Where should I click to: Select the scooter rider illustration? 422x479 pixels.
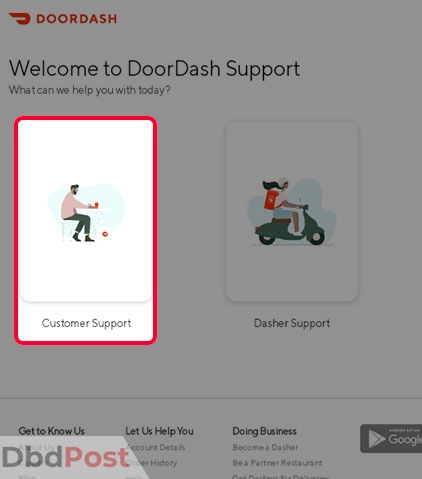coord(291,211)
